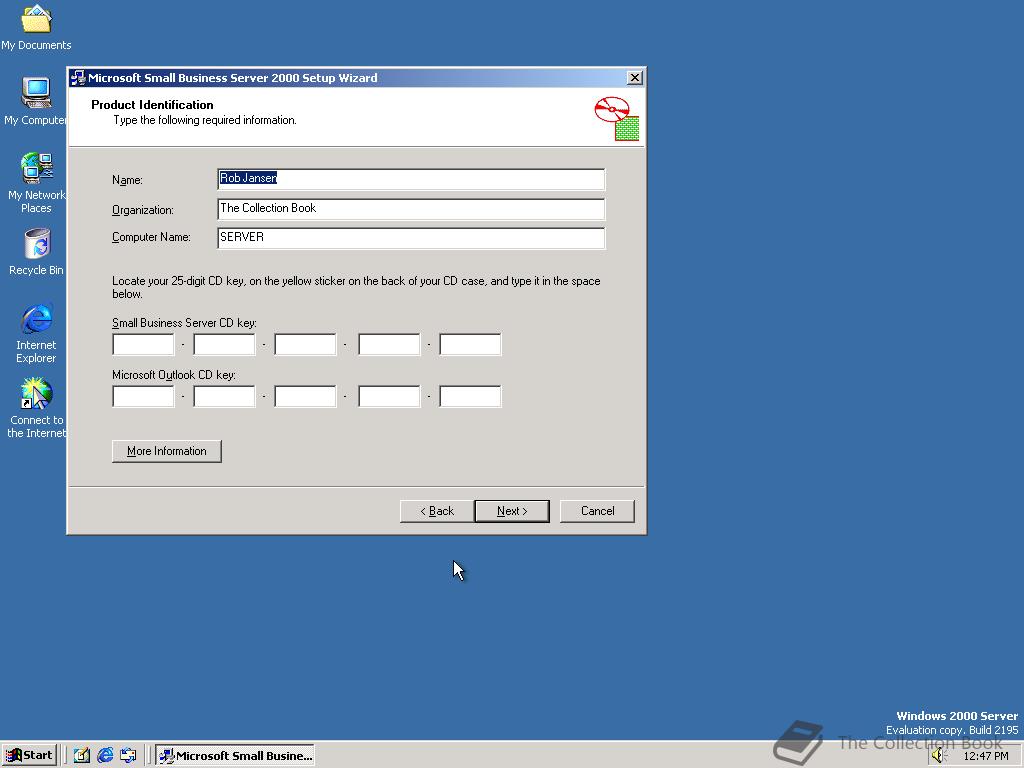Viewport: 1024px width, 768px height.
Task: Click the Name input field
Action: [411, 179]
